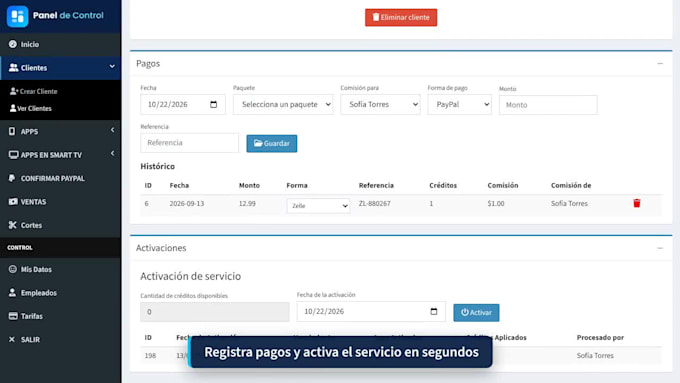Expand the APPS menu chevron

[x=112, y=130]
